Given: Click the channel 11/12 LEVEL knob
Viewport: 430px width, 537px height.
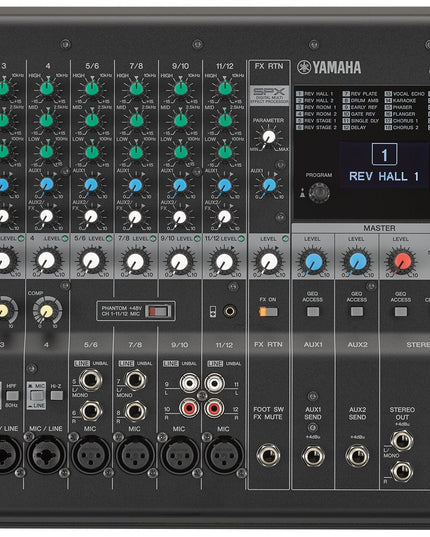Looking at the screenshot, I should coord(224,262).
